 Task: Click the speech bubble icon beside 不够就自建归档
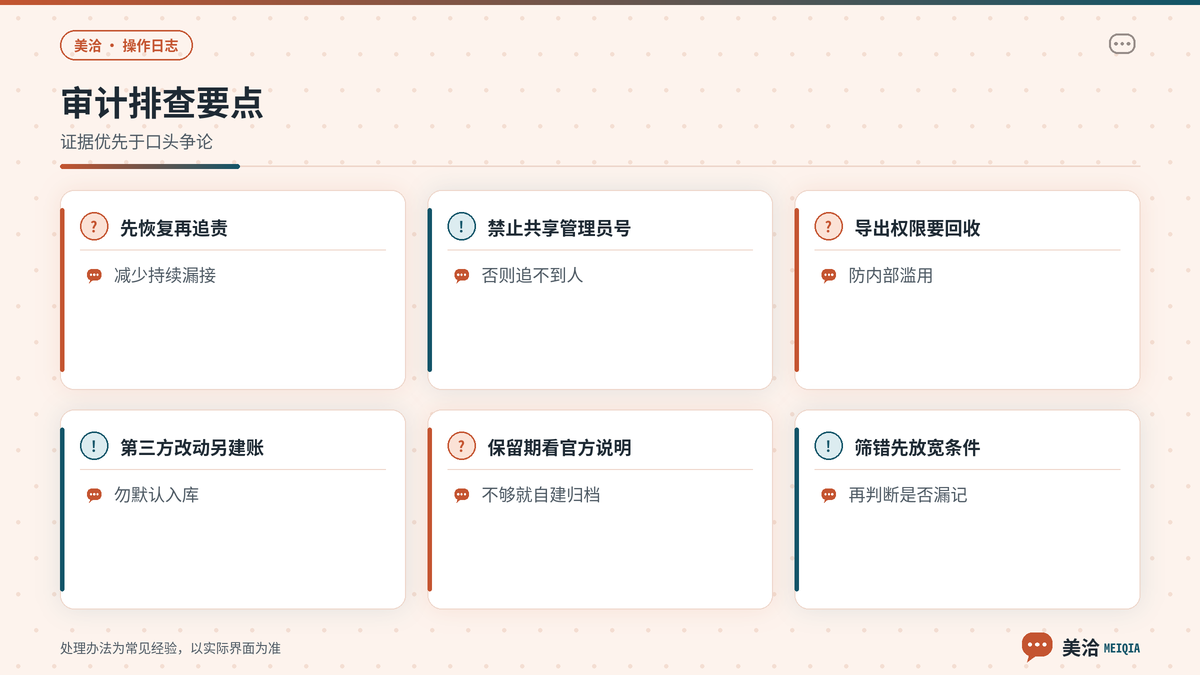pyautogui.click(x=461, y=495)
